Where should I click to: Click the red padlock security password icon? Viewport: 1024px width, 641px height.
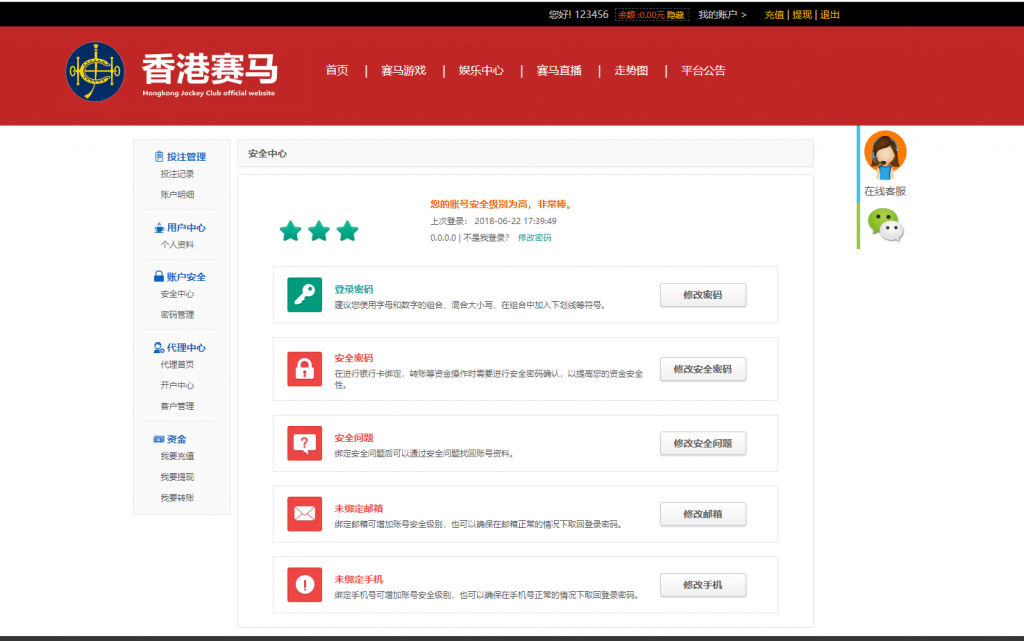pyautogui.click(x=304, y=369)
